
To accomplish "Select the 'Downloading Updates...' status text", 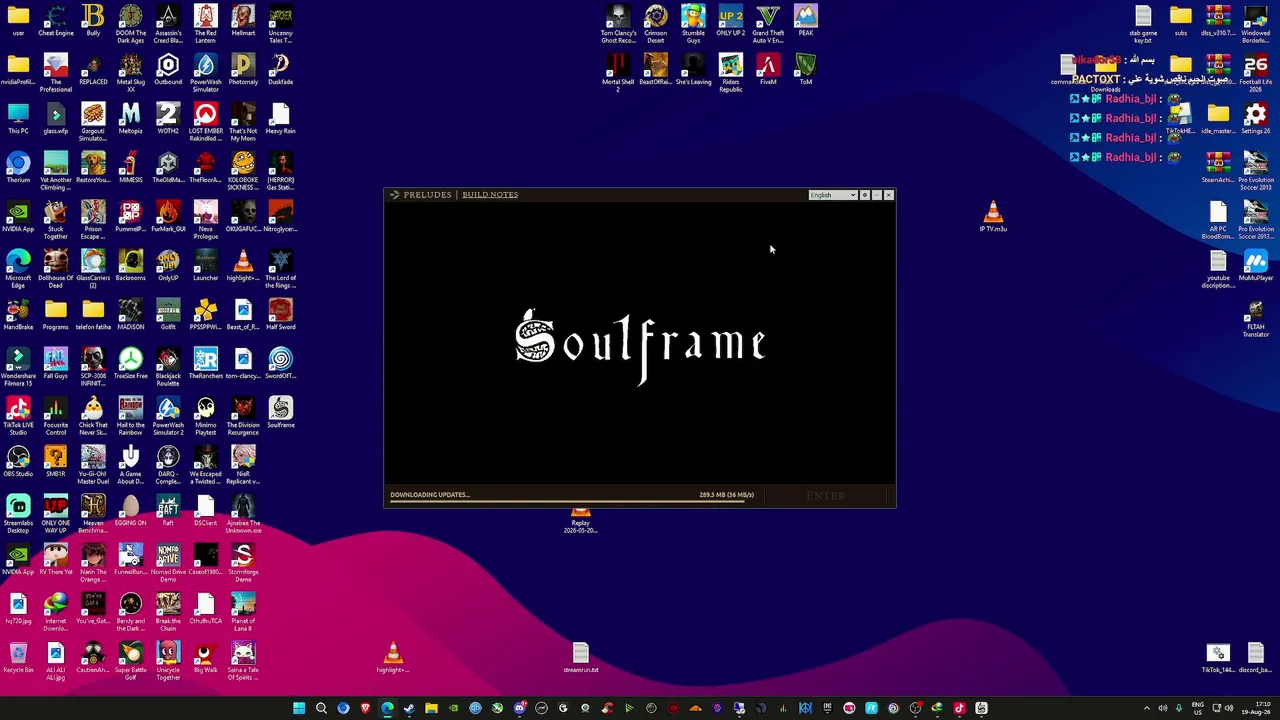I will tap(430, 494).
